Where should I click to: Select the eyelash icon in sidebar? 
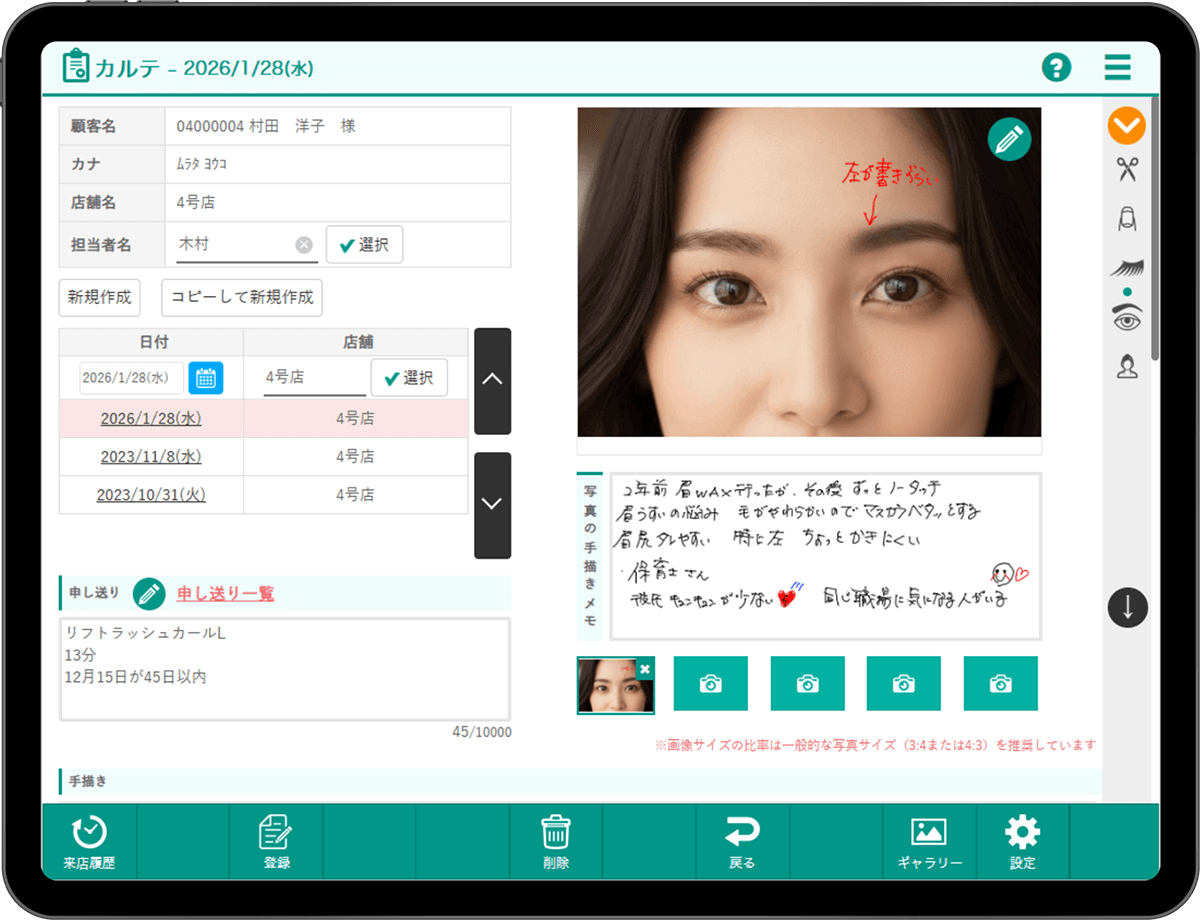tap(1127, 267)
